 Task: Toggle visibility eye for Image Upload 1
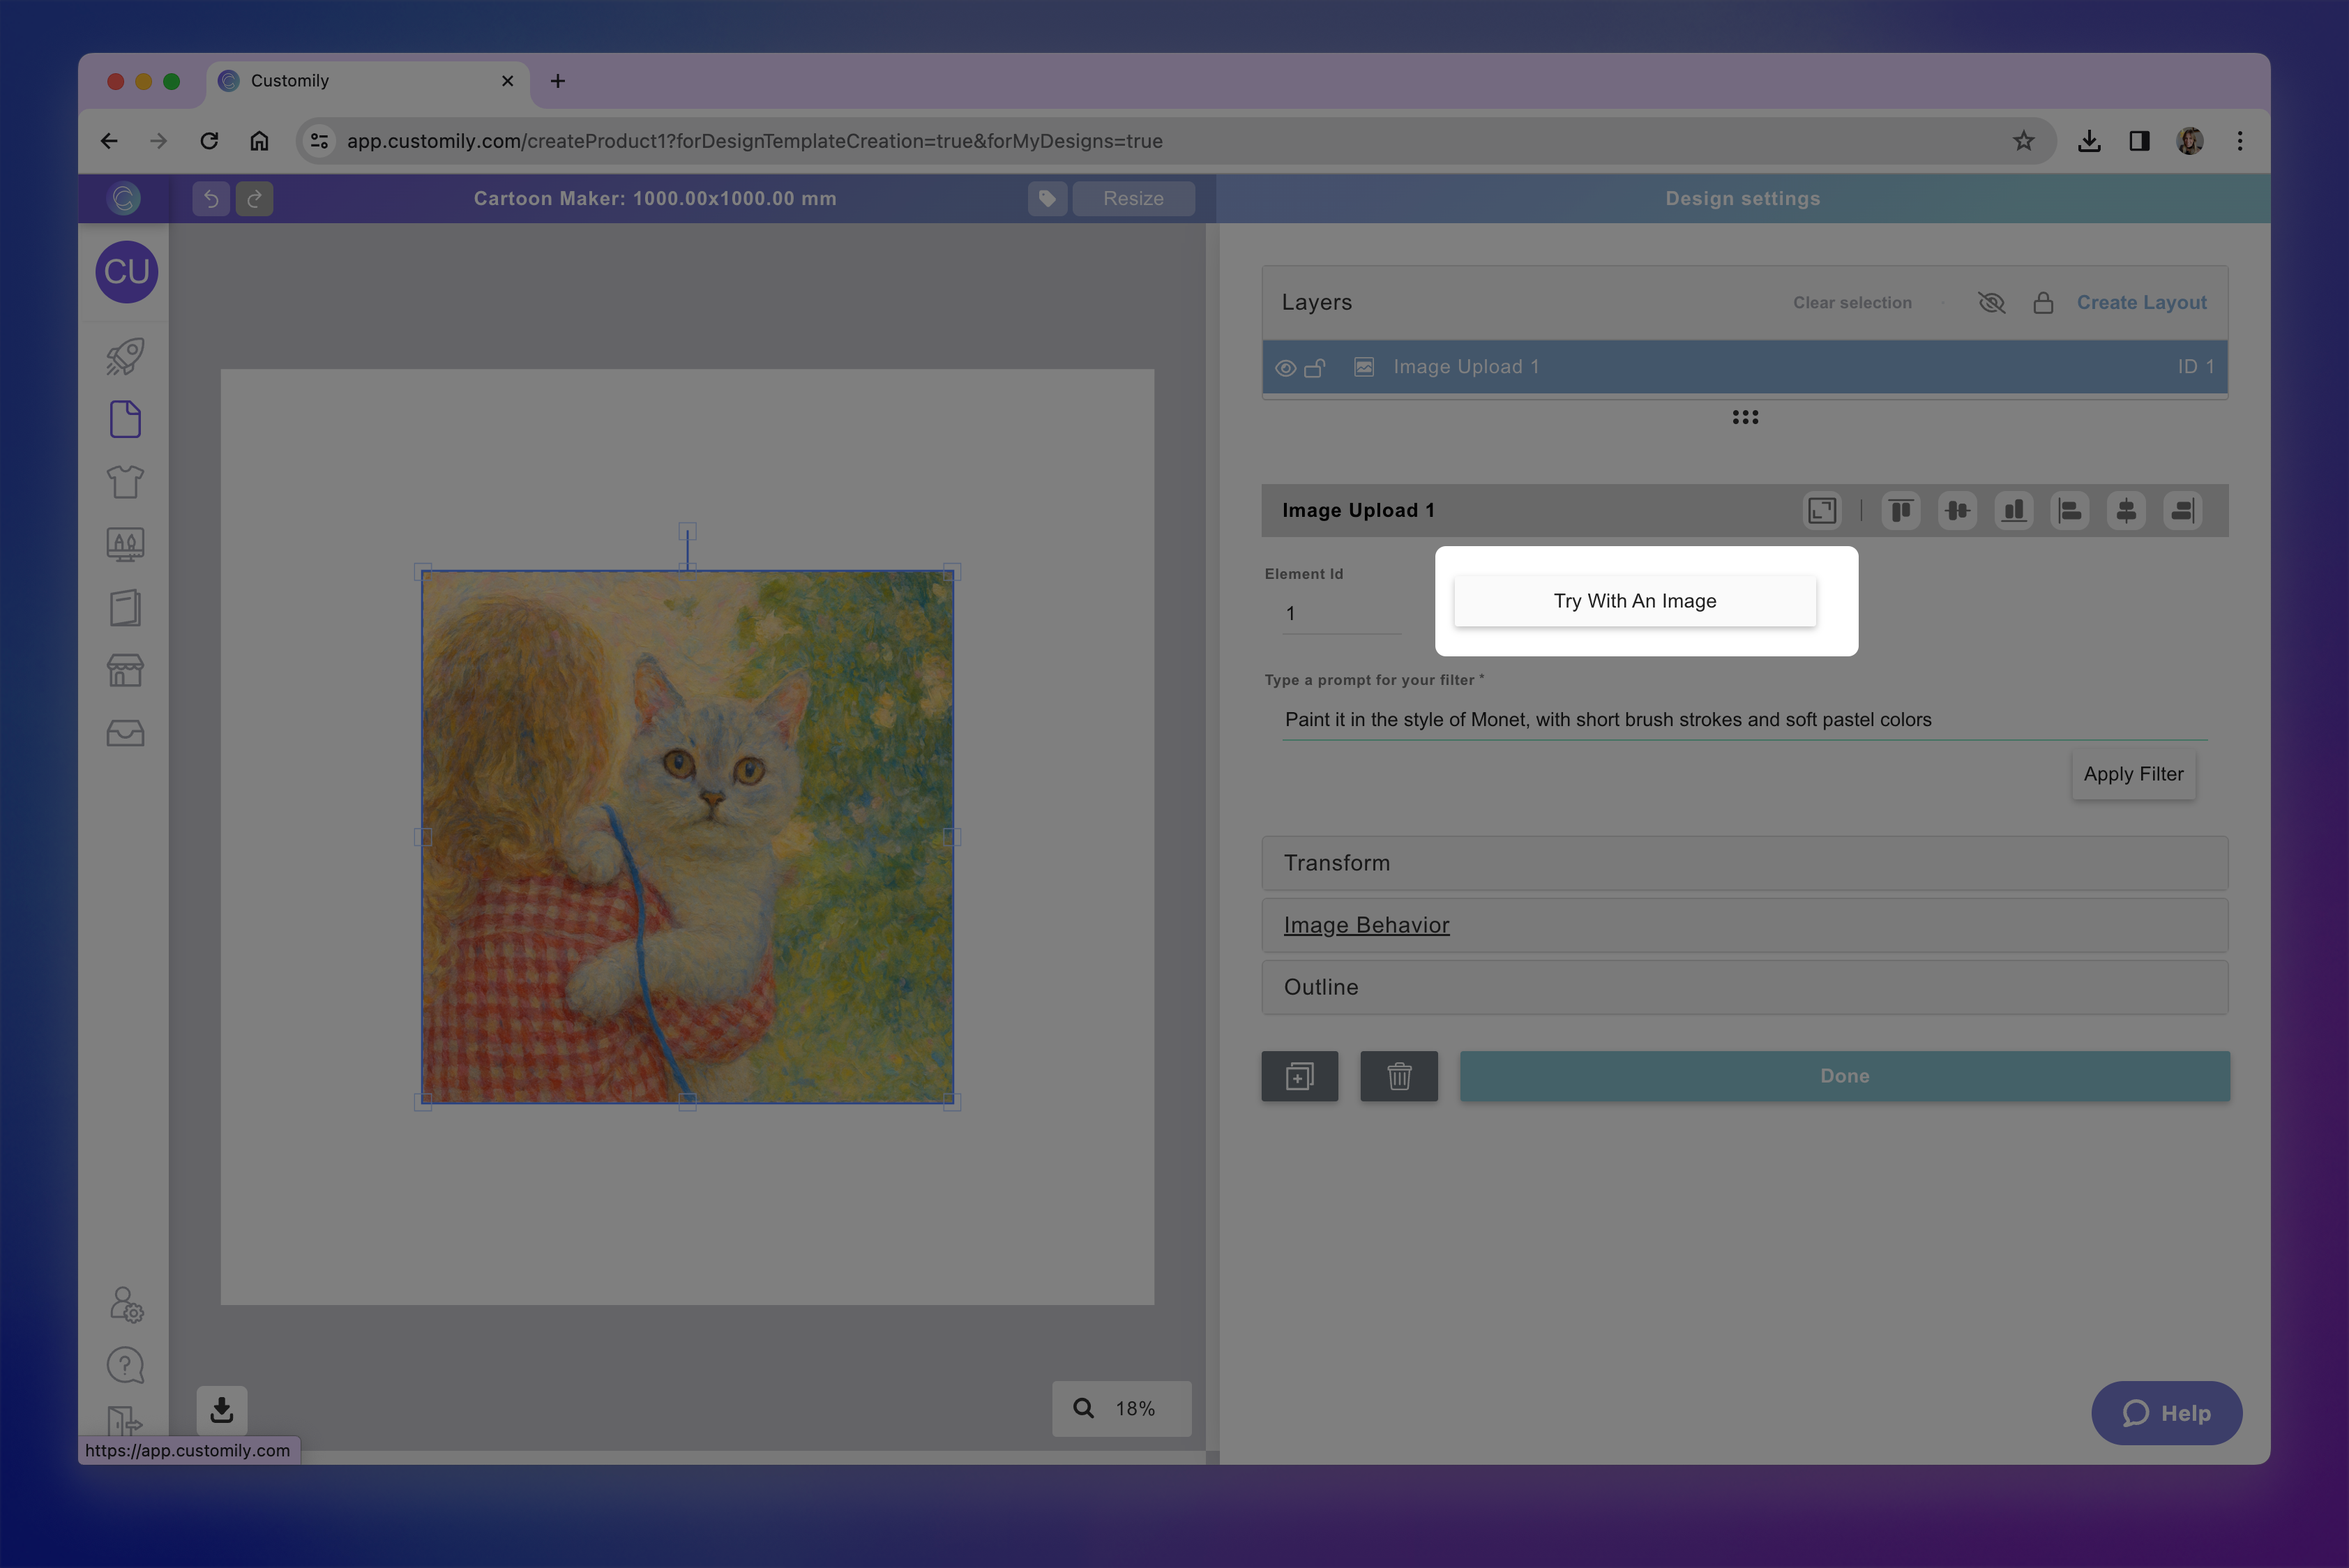[x=1286, y=368]
